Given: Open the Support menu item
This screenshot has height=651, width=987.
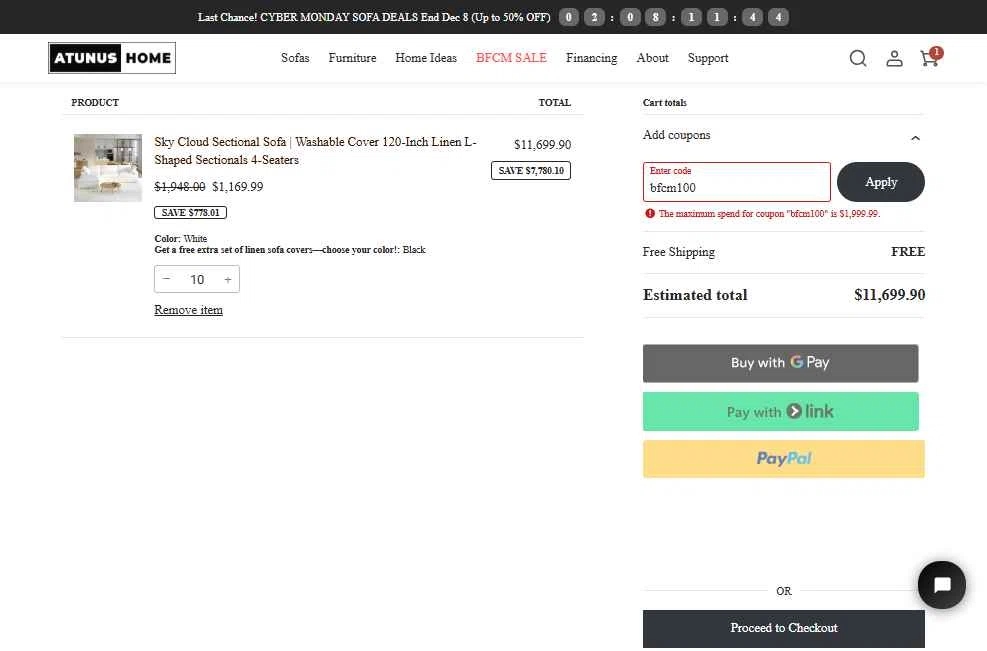Looking at the screenshot, I should click(708, 58).
